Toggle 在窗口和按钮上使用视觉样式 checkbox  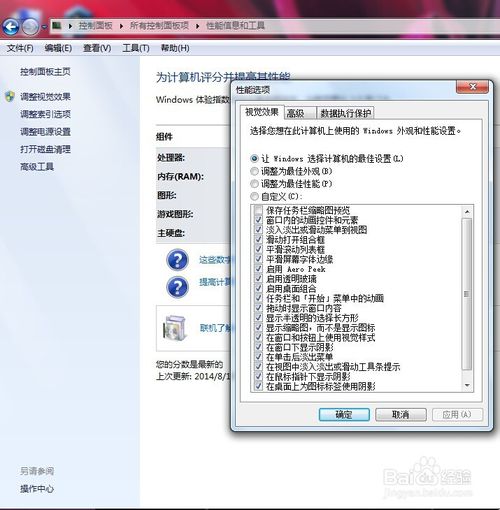[x=258, y=337]
